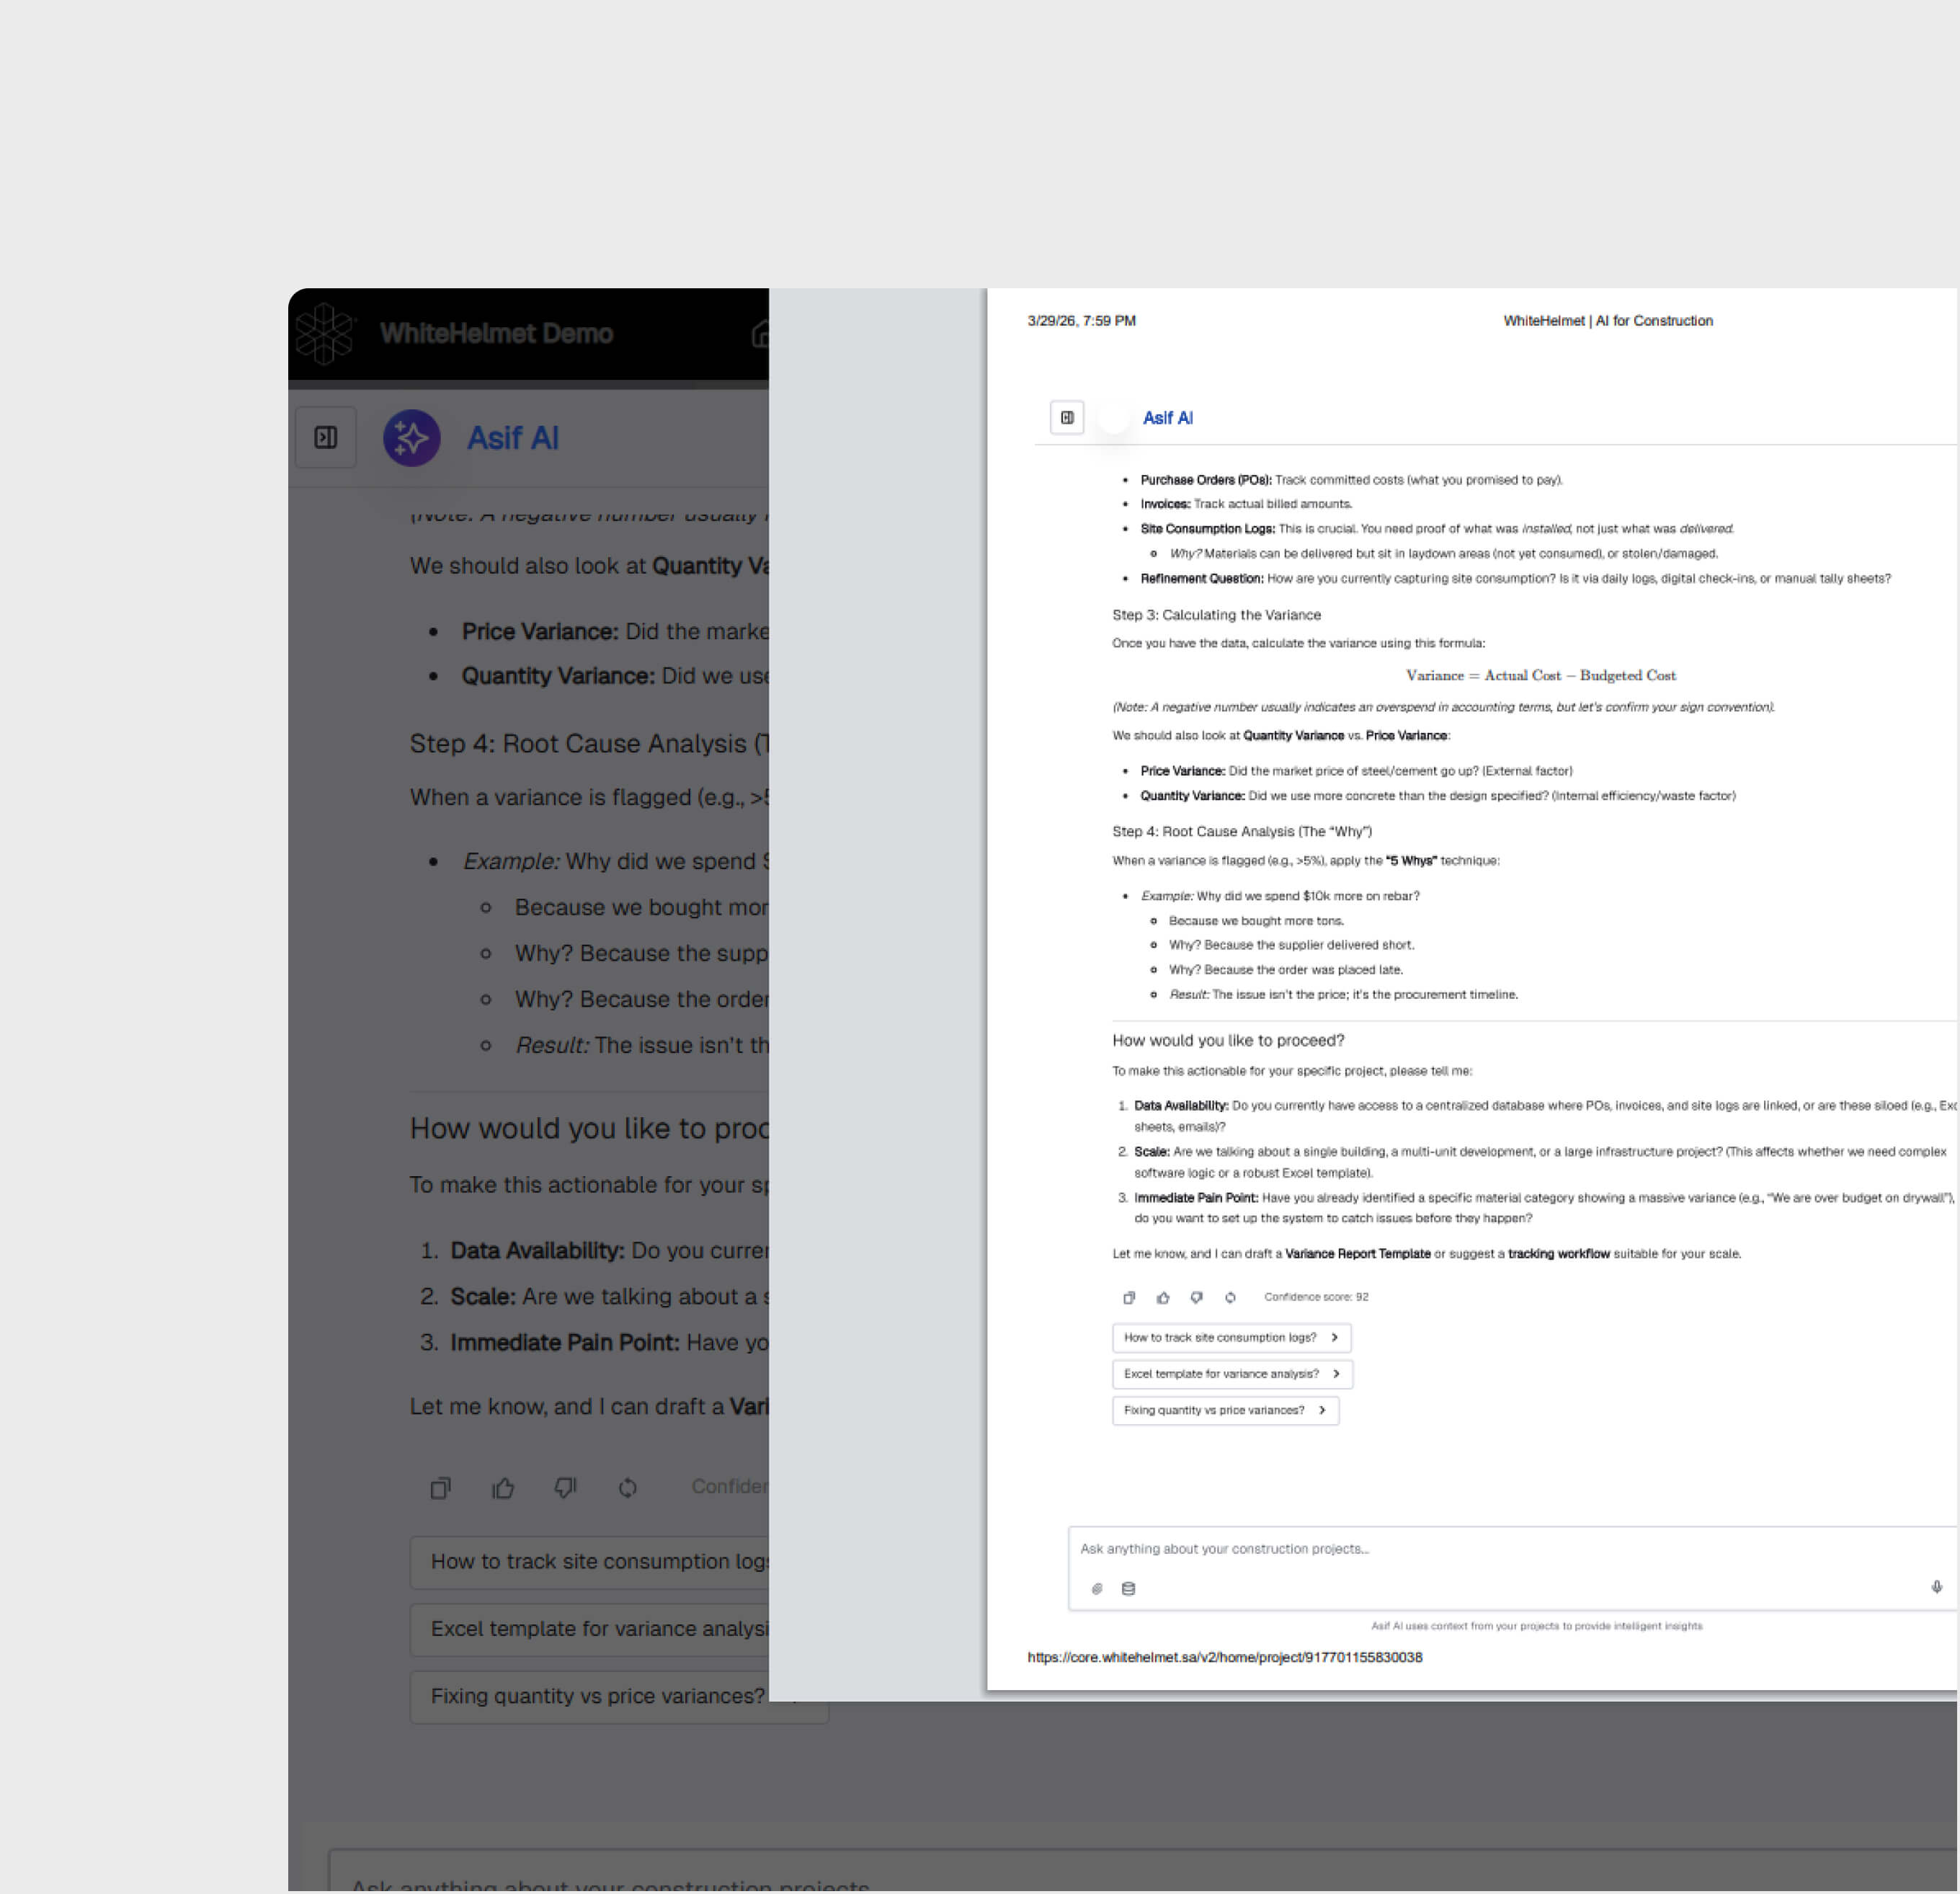Start voice input with the microphone icon
The width and height of the screenshot is (1960, 1894).
tap(1937, 1587)
